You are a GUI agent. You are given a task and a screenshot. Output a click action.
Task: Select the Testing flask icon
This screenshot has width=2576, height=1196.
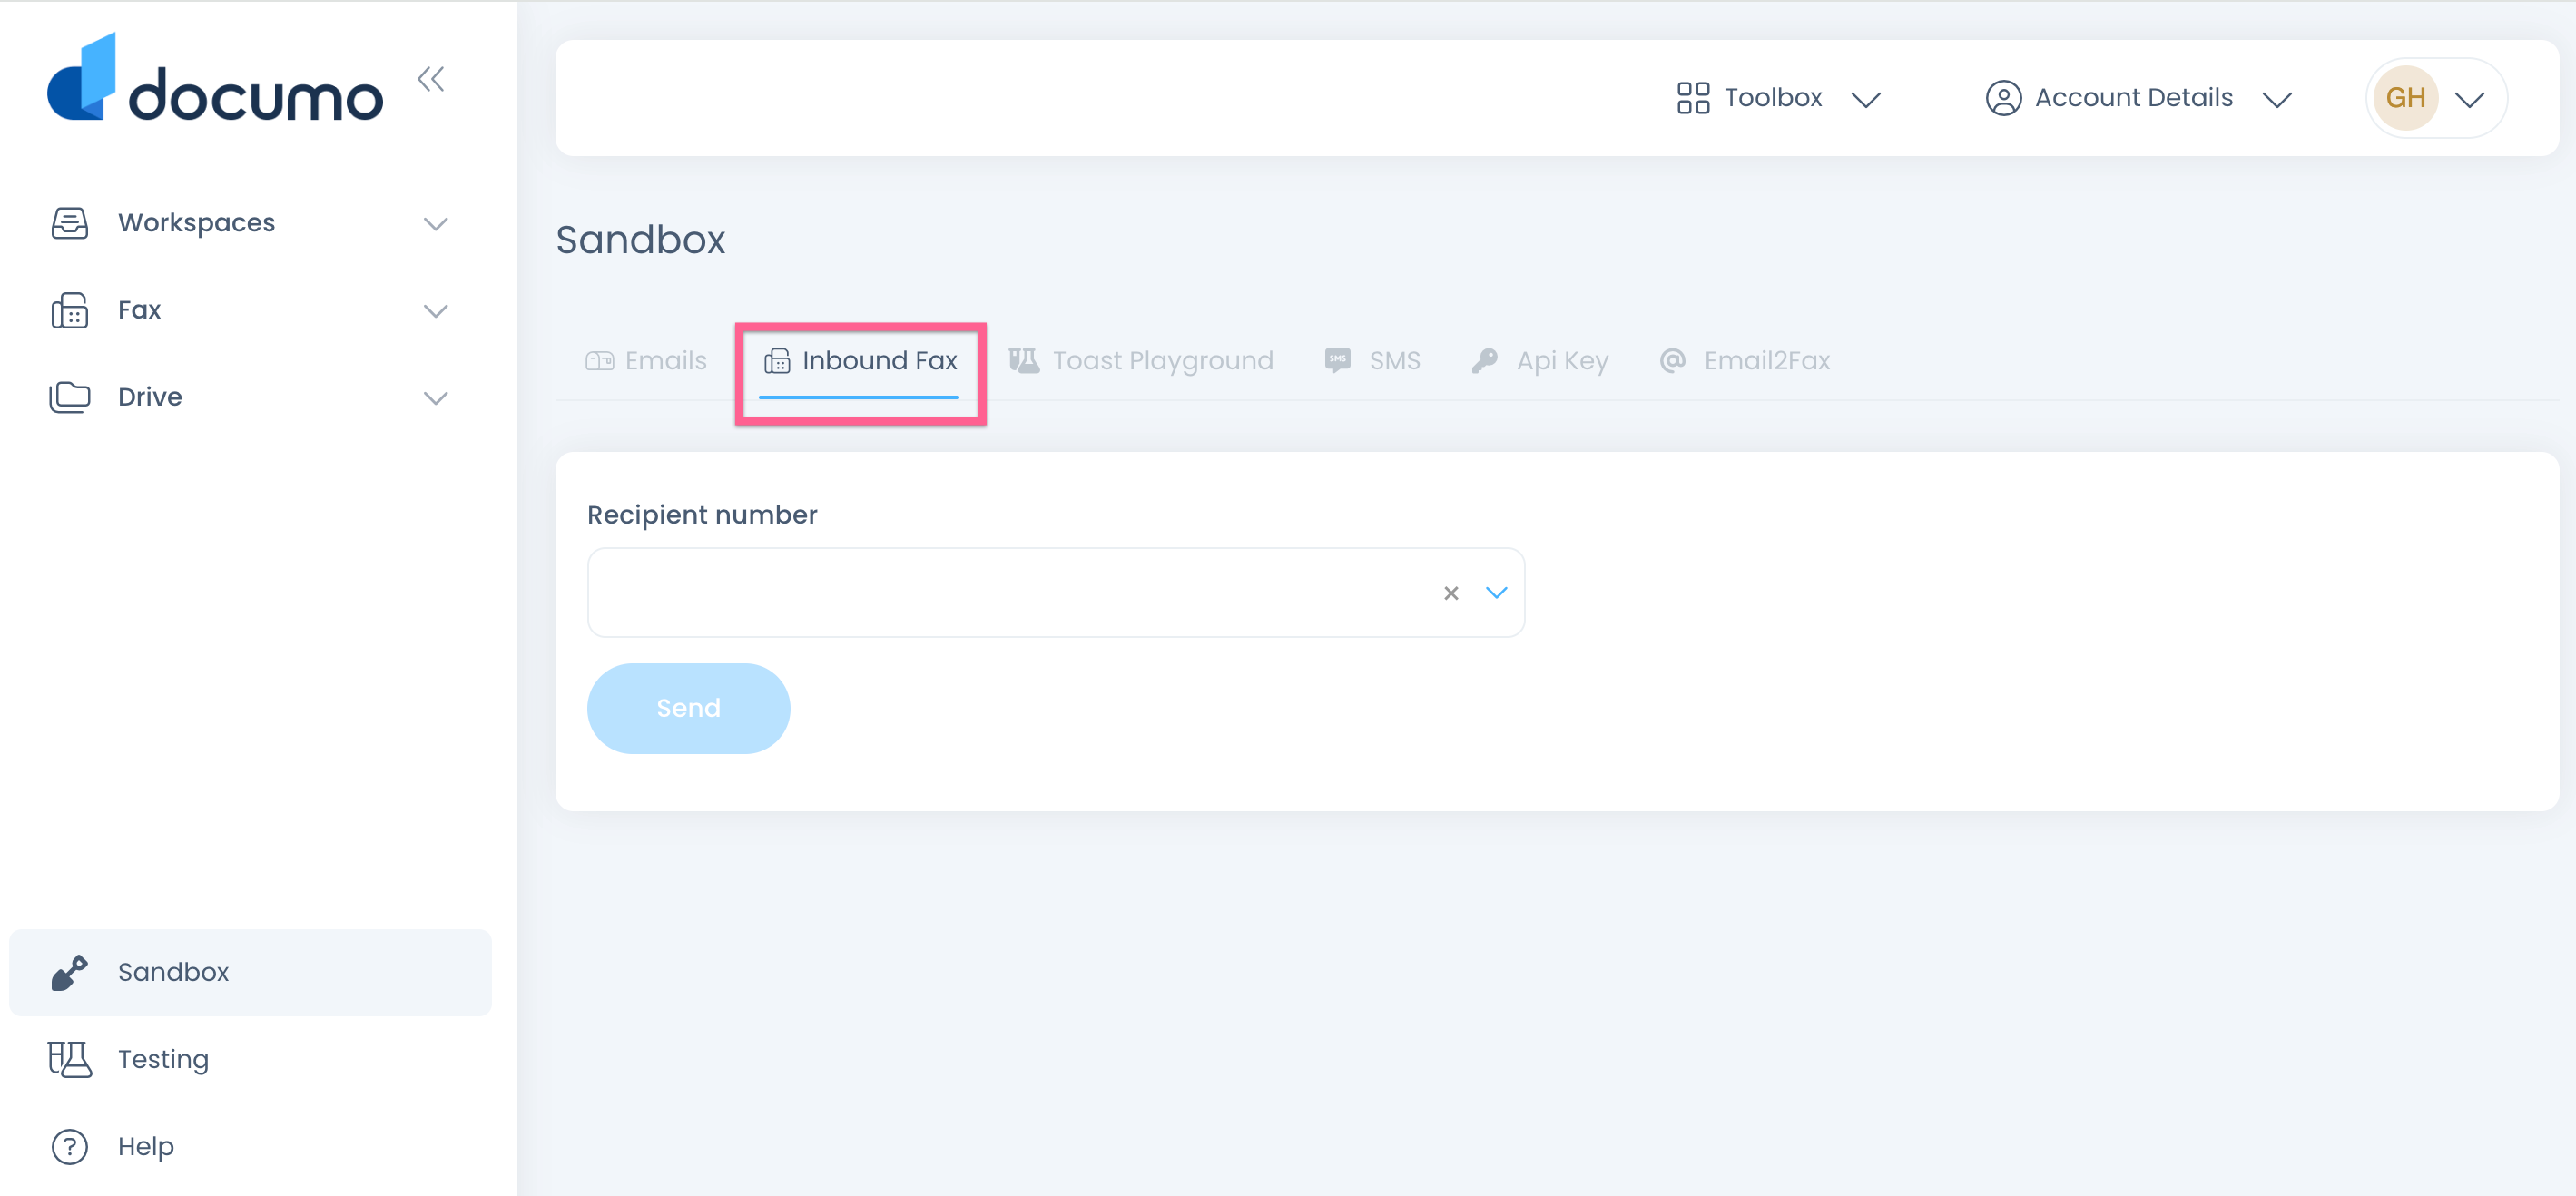coord(67,1058)
